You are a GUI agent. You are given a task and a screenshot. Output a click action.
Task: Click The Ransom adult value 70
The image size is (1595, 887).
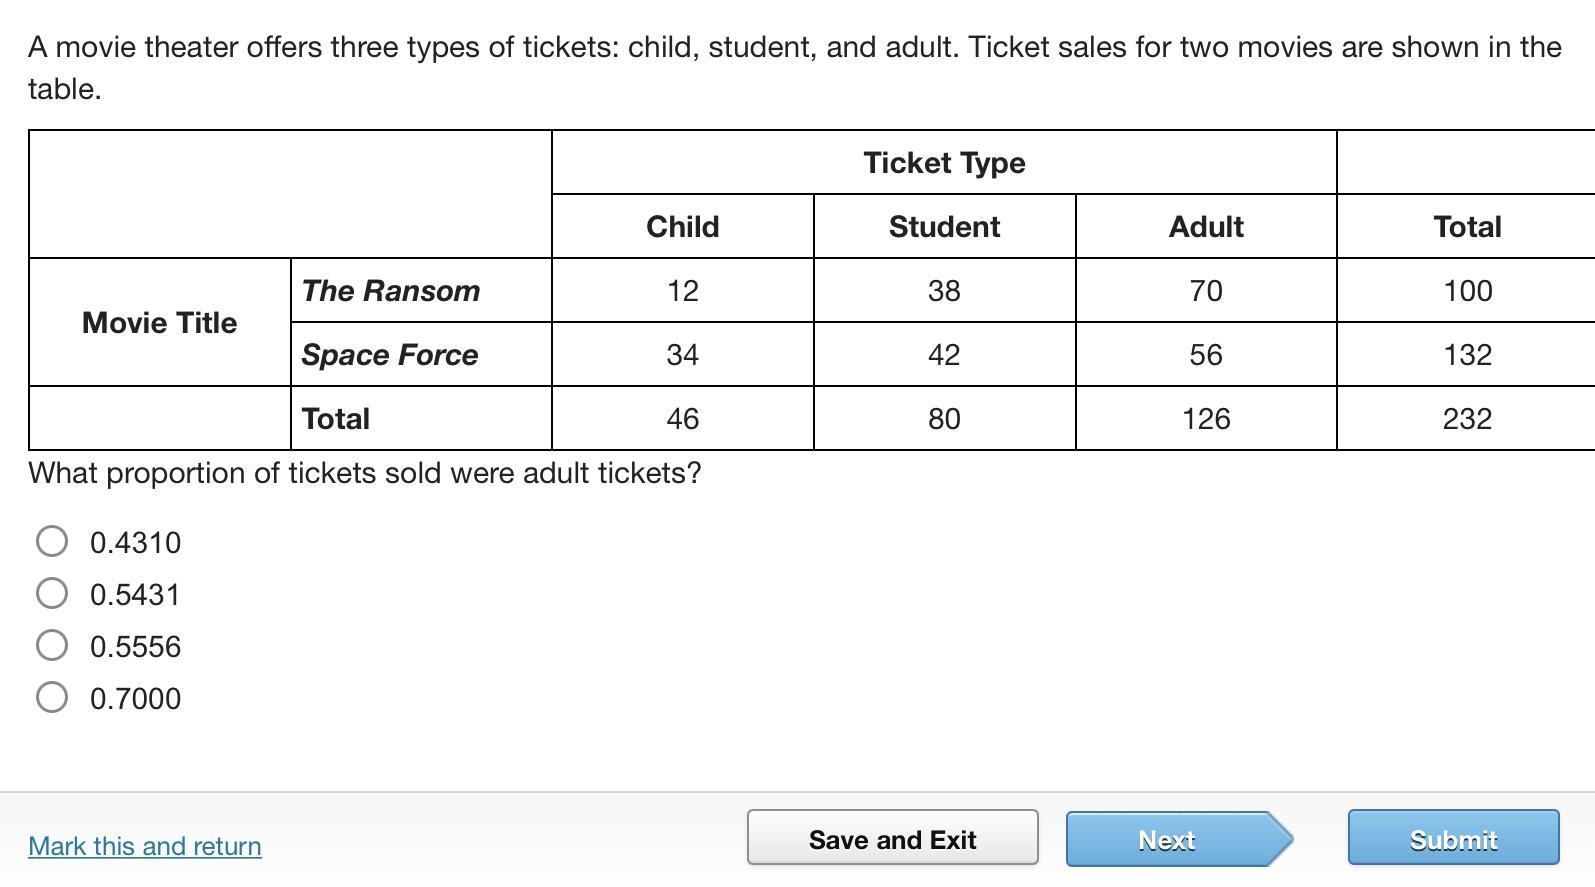click(1206, 291)
